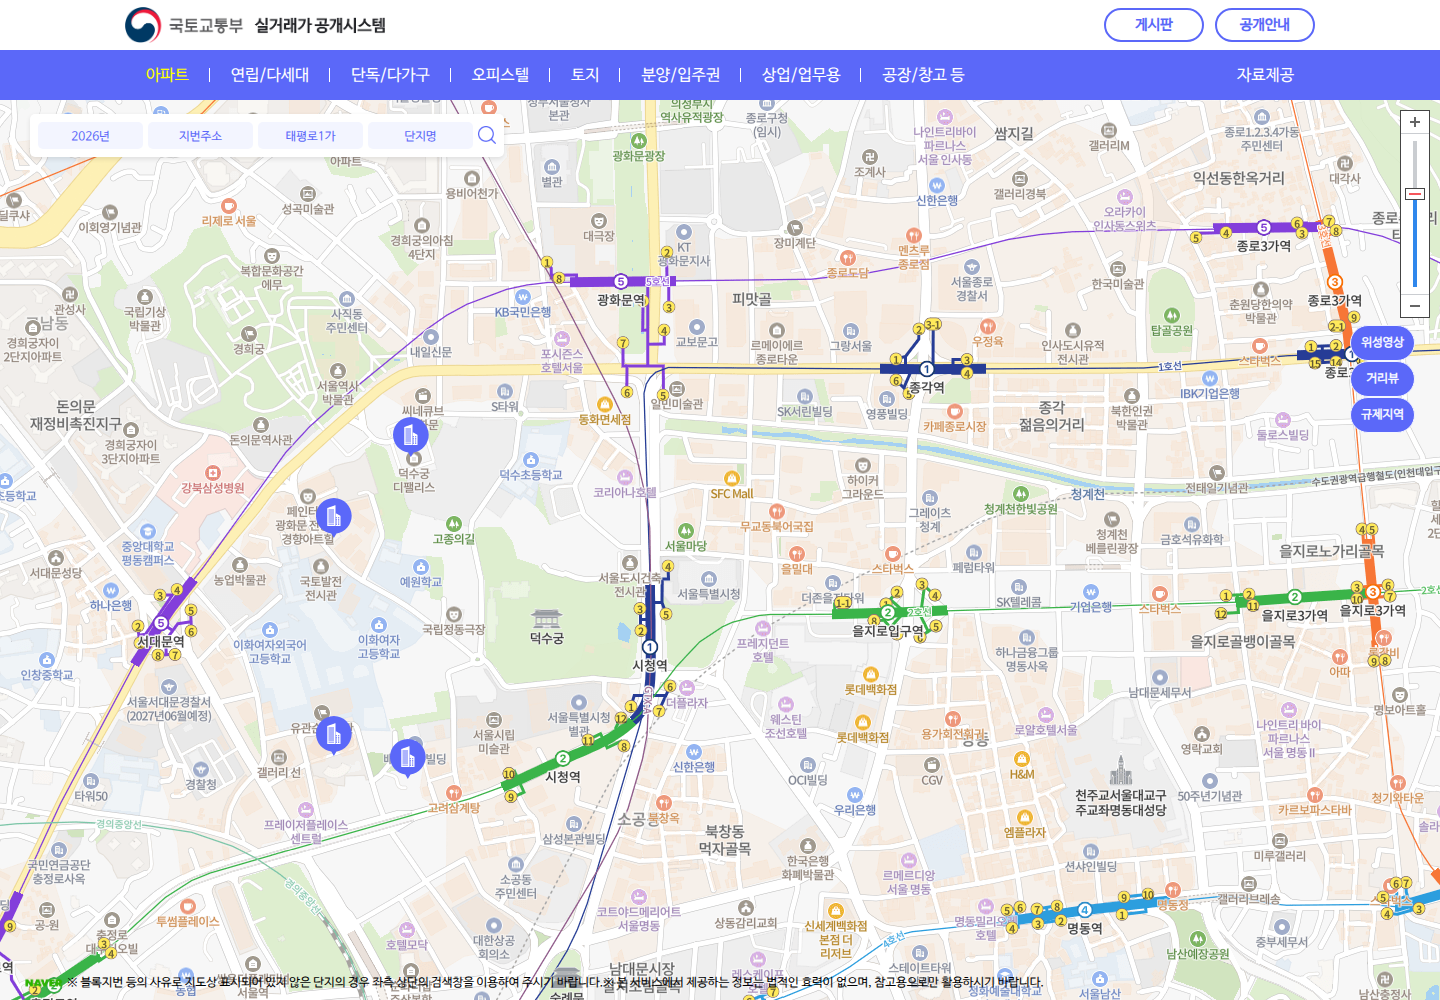
Task: Toggle 위성영상 satellite view
Action: (1382, 342)
